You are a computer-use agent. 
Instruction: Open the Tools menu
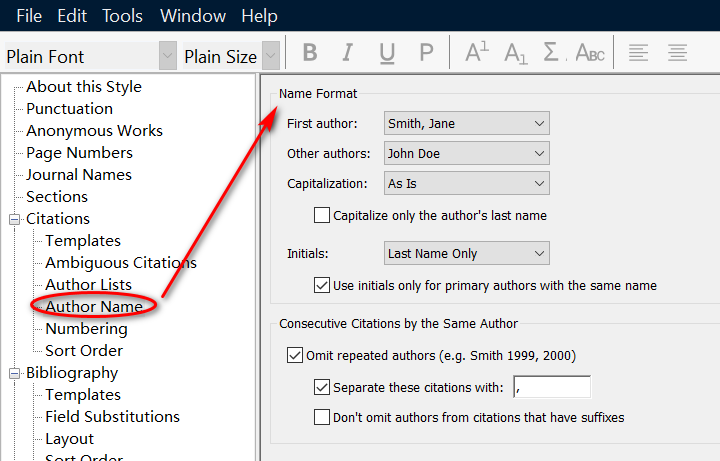click(x=122, y=16)
